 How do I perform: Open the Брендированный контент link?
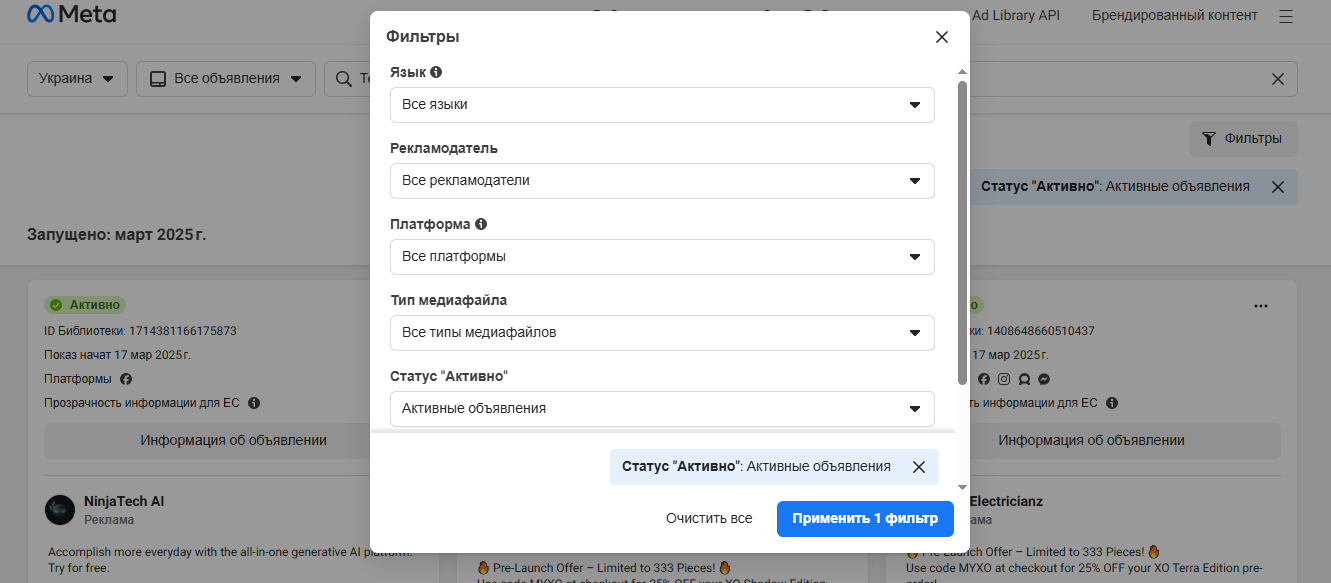click(1174, 15)
